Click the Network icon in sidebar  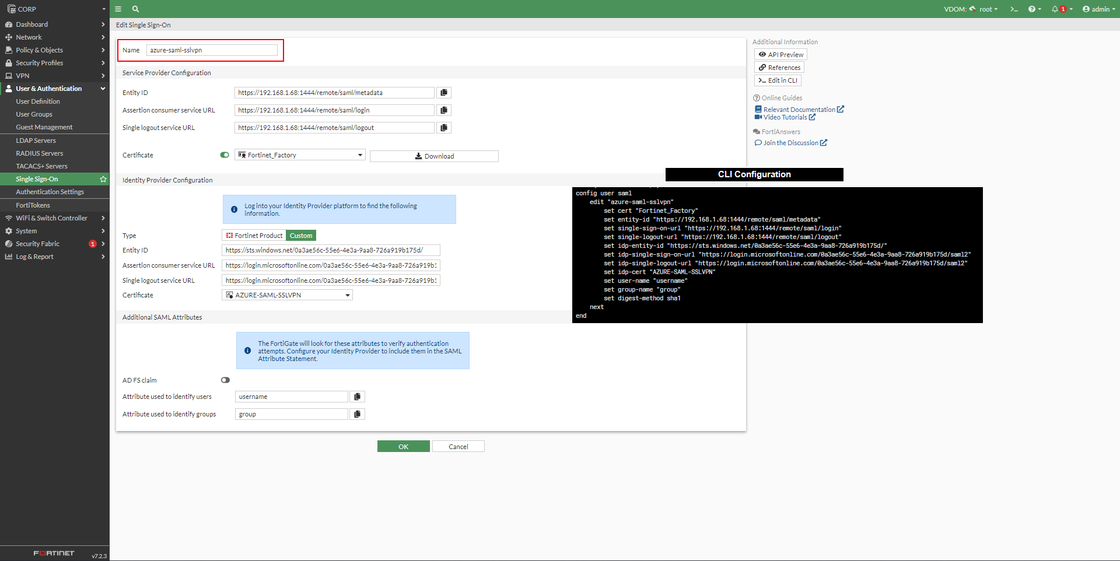(9, 37)
